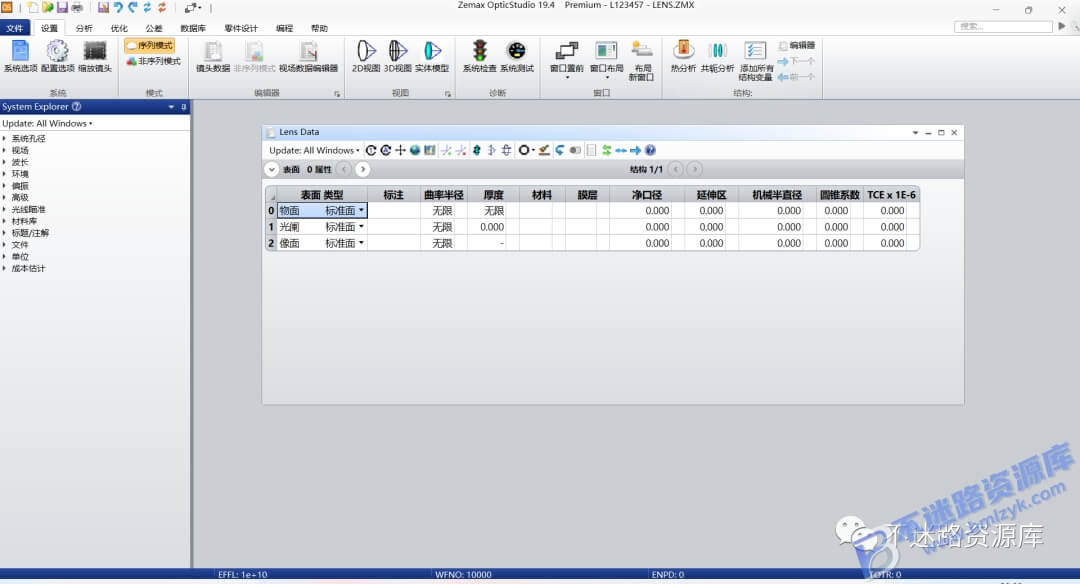1080x584 pixels.
Task: Show the 2D视图 layout
Action: (366, 56)
